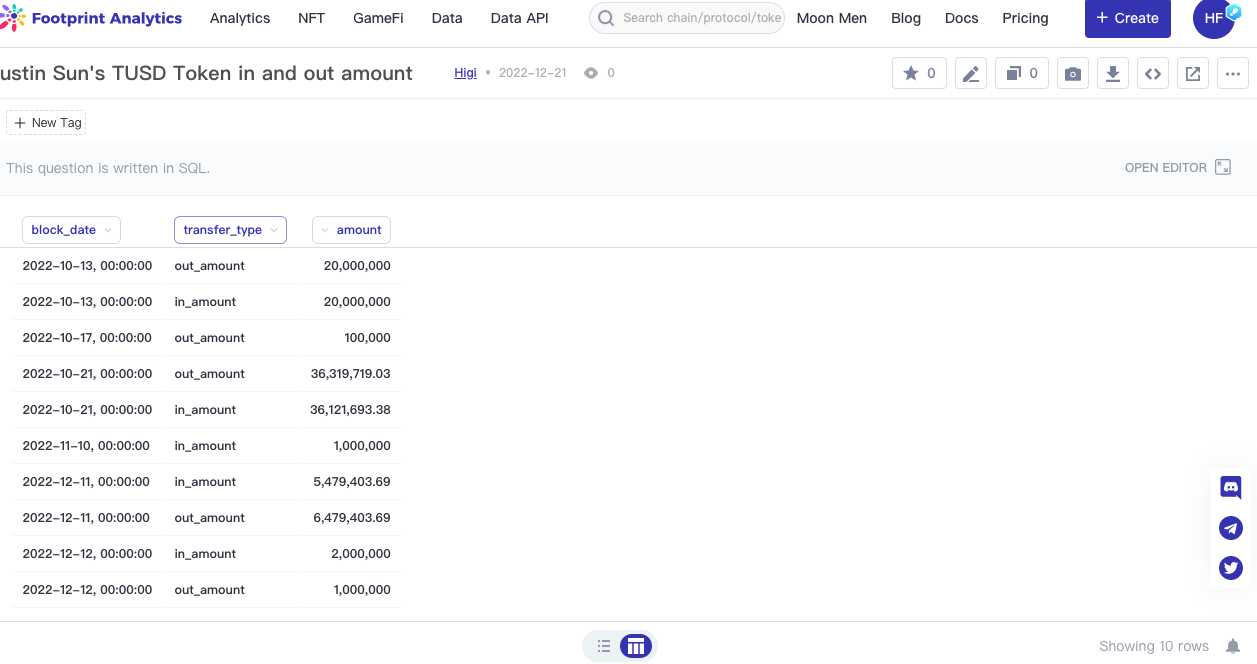Click the Create button
1257x664 pixels.
click(1127, 18)
